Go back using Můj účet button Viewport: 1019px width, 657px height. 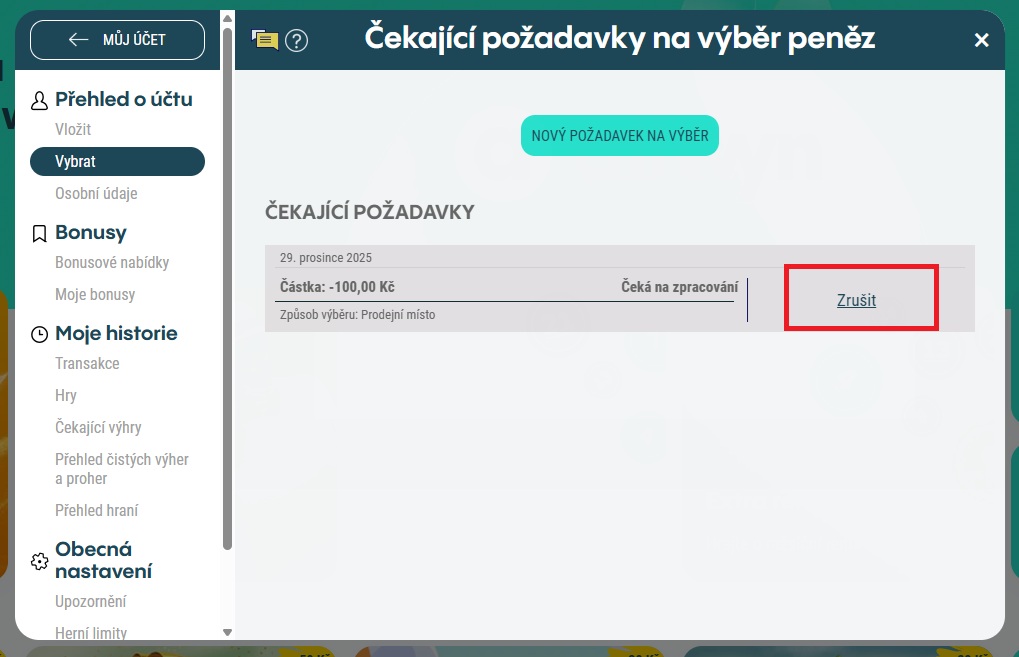117,40
